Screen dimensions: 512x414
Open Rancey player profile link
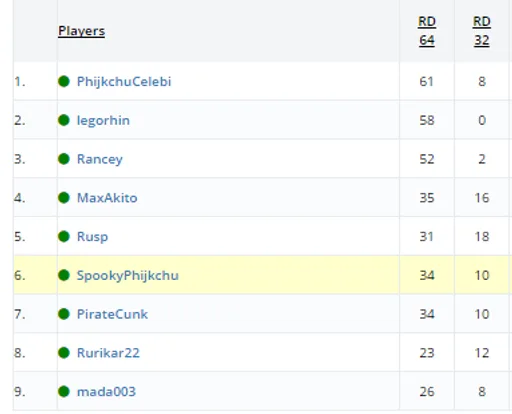click(x=100, y=159)
